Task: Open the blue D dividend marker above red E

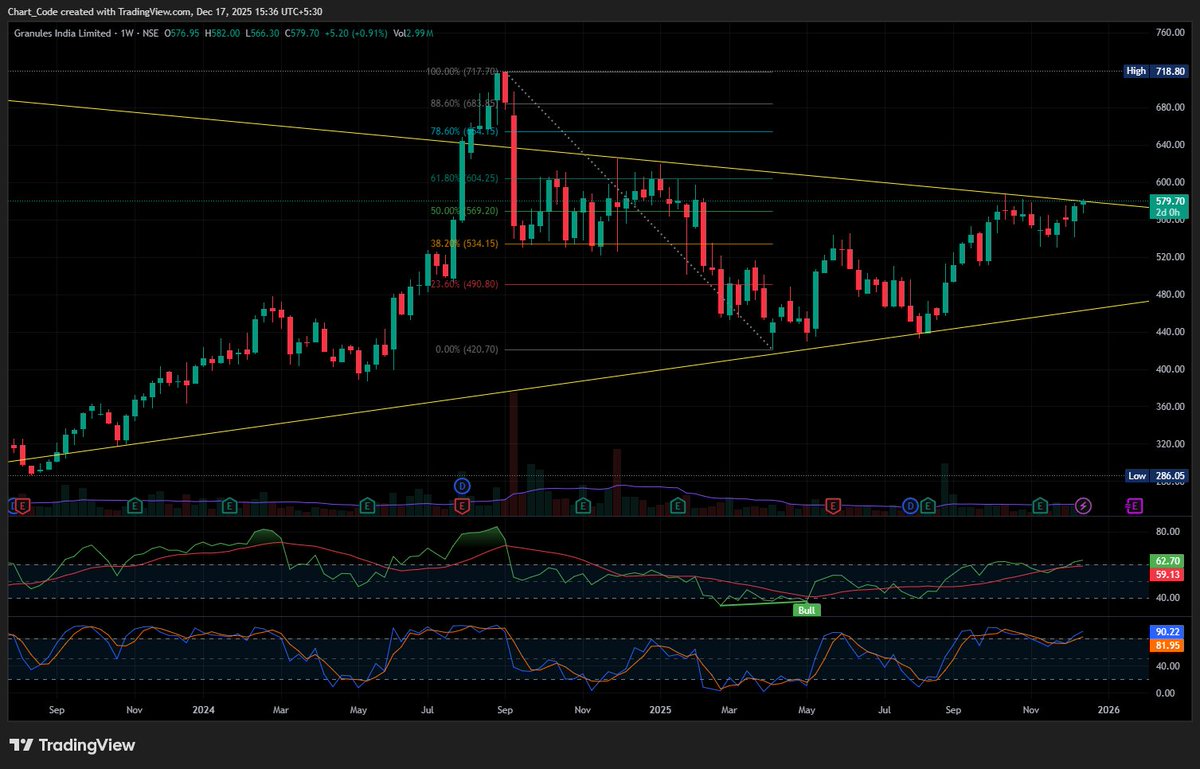Action: (462, 486)
